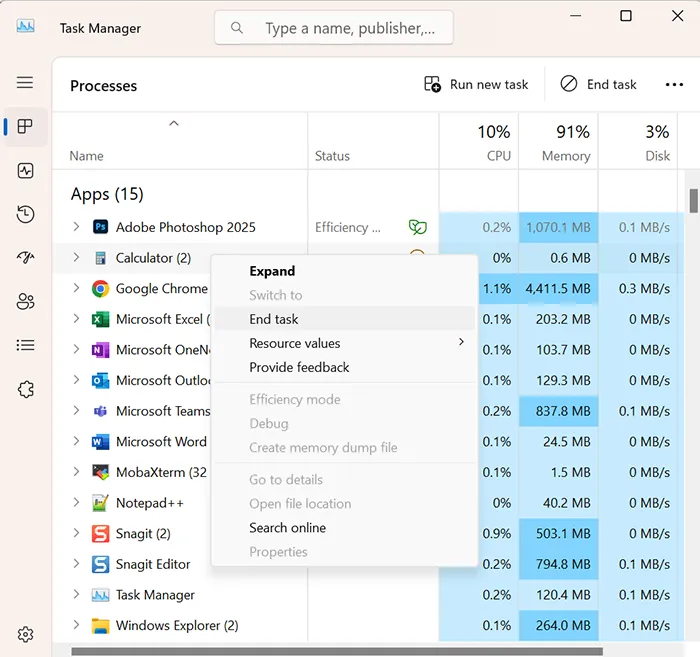Open the Services page icon
The width and height of the screenshot is (700, 657).
26,389
